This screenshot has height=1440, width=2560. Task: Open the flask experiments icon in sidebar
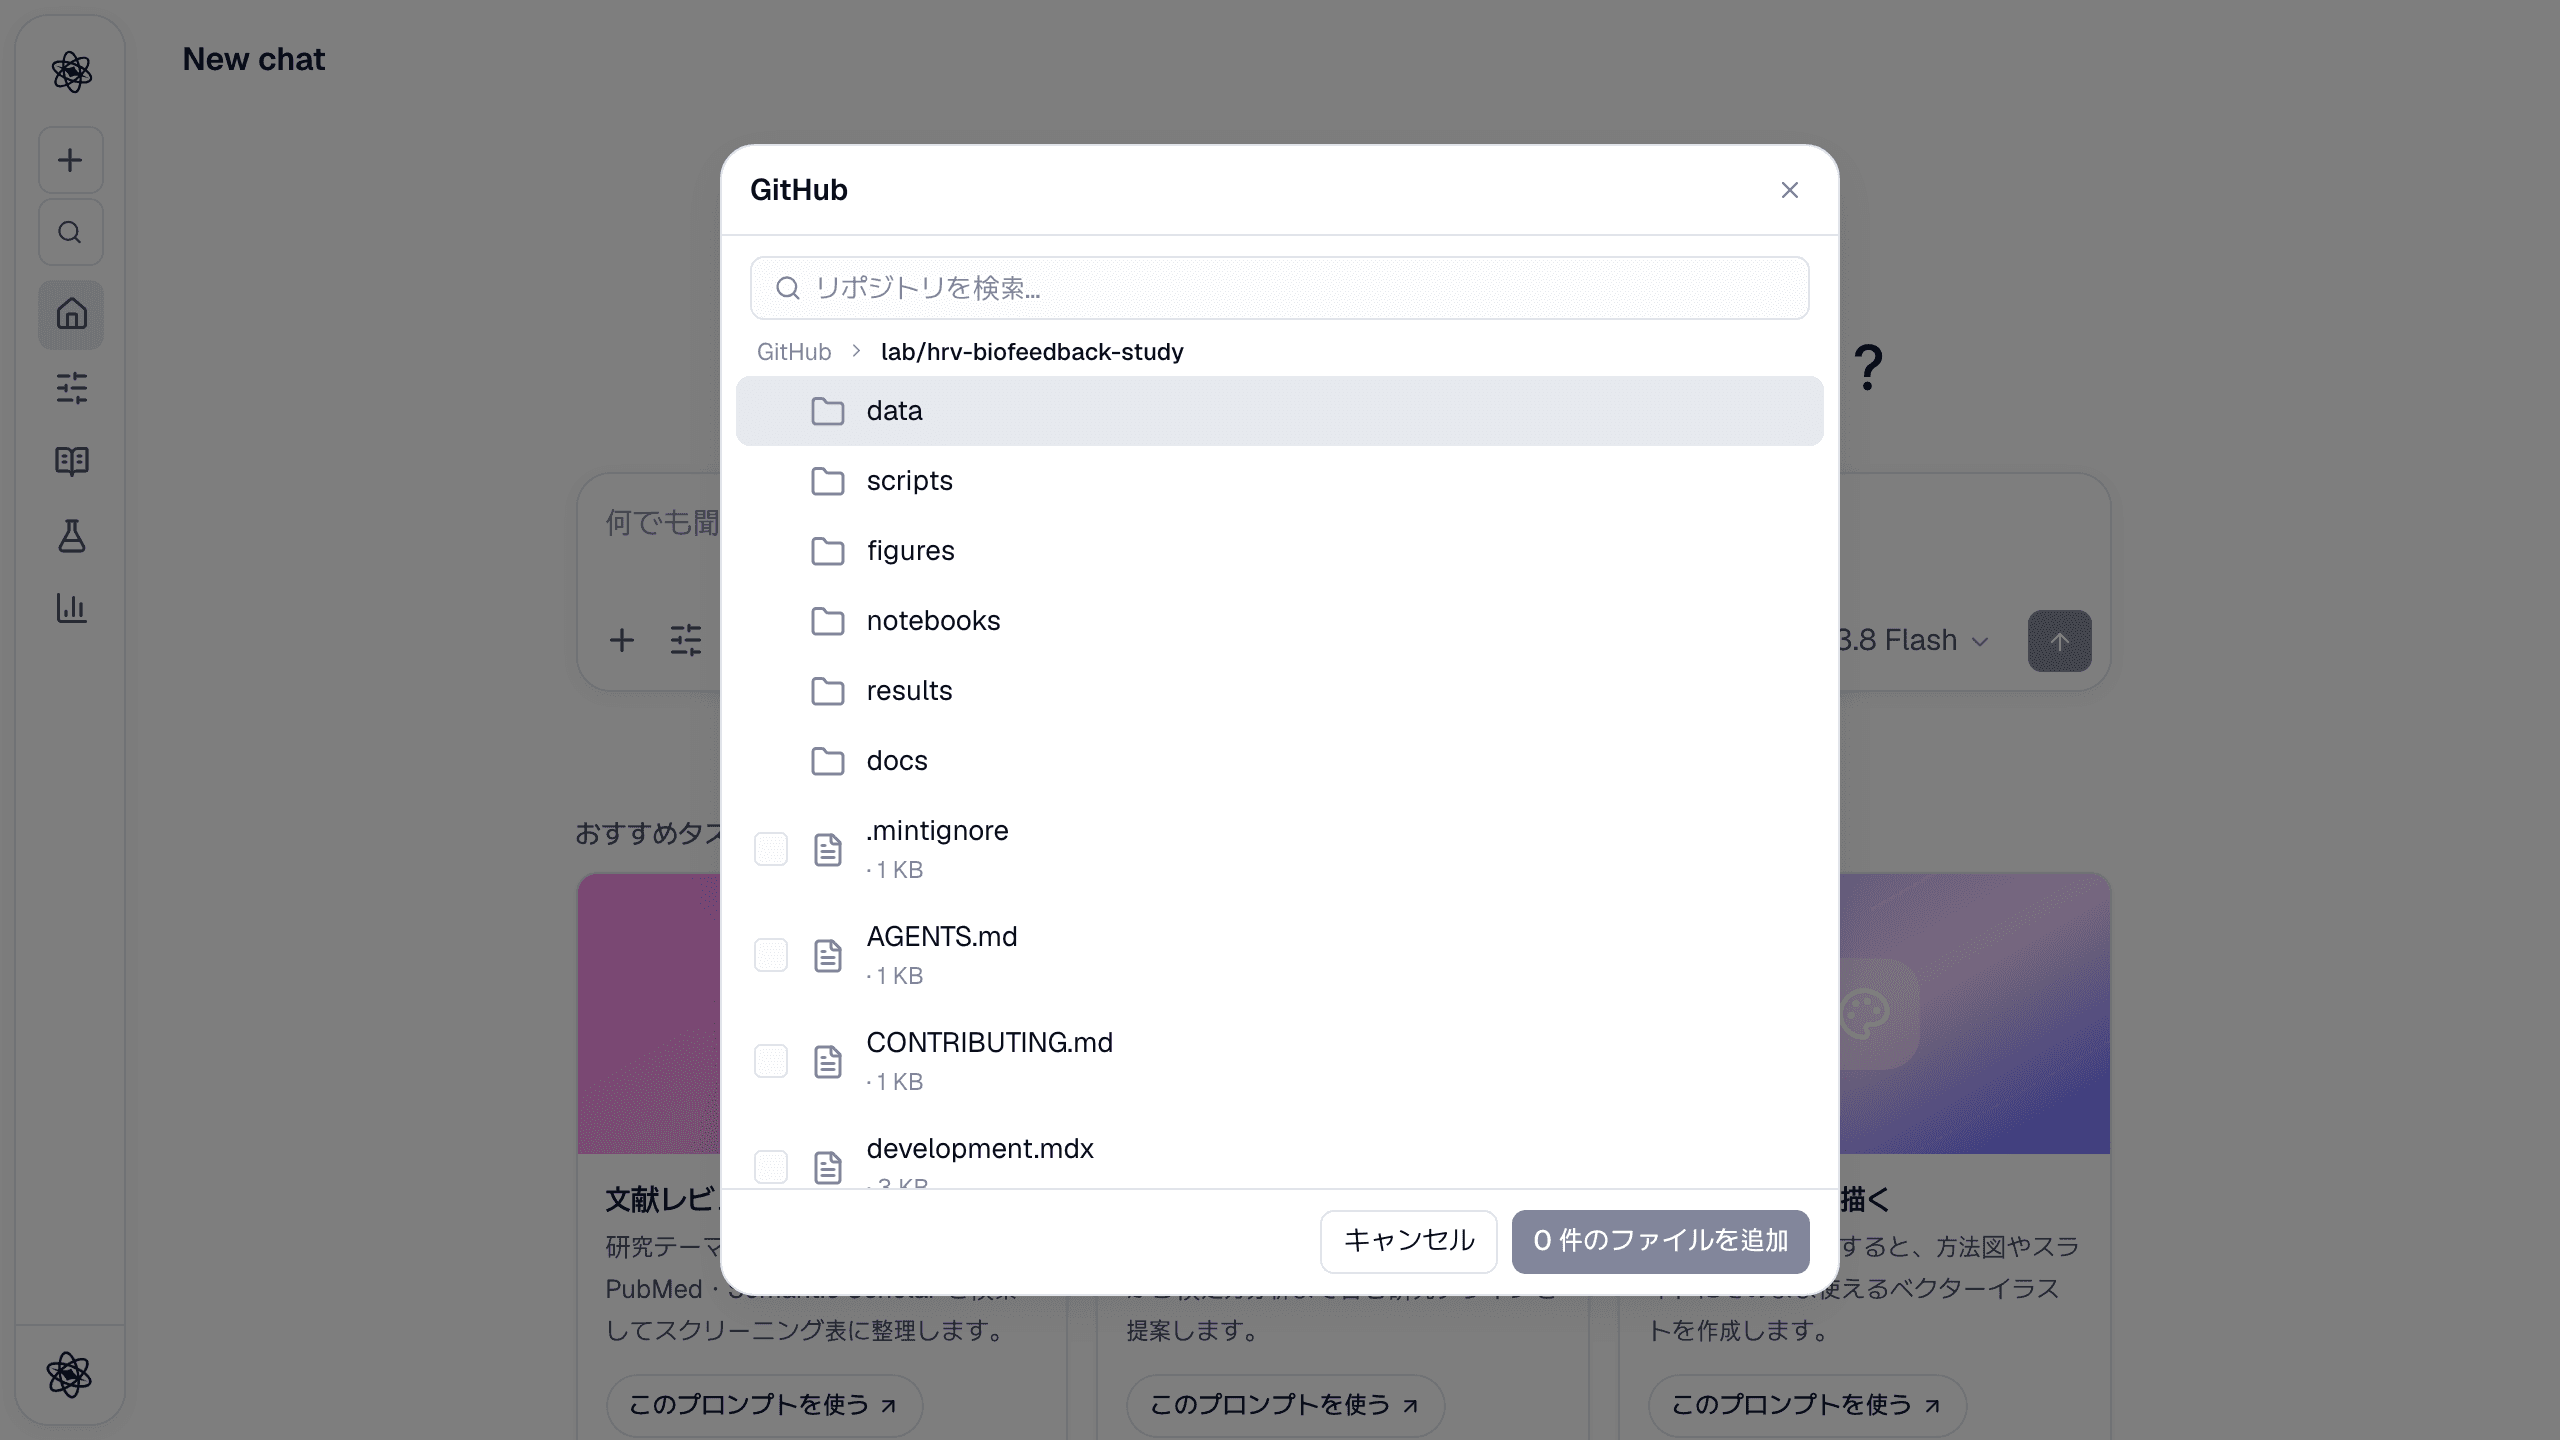coord(71,536)
